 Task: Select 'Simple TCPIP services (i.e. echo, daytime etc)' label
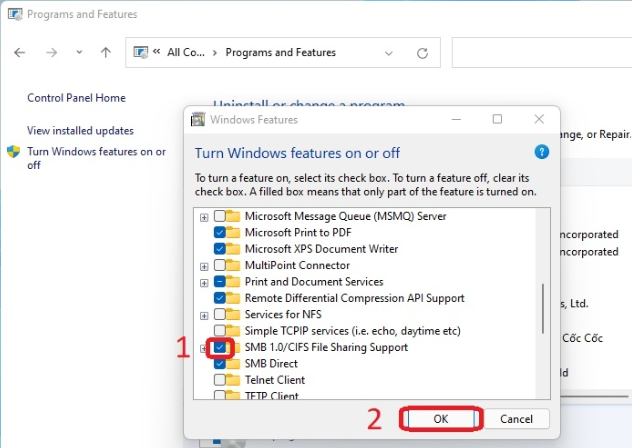tap(353, 331)
